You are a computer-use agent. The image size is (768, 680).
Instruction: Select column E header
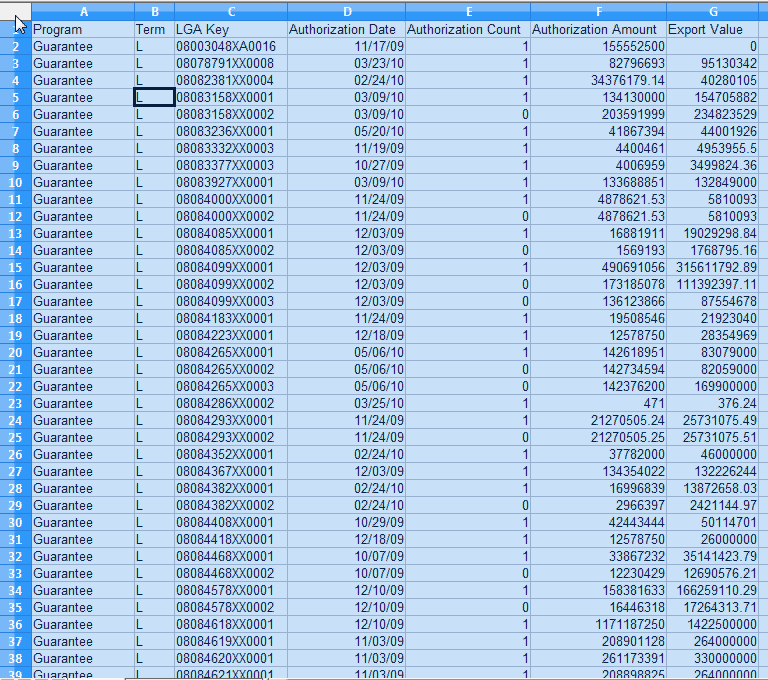click(468, 11)
